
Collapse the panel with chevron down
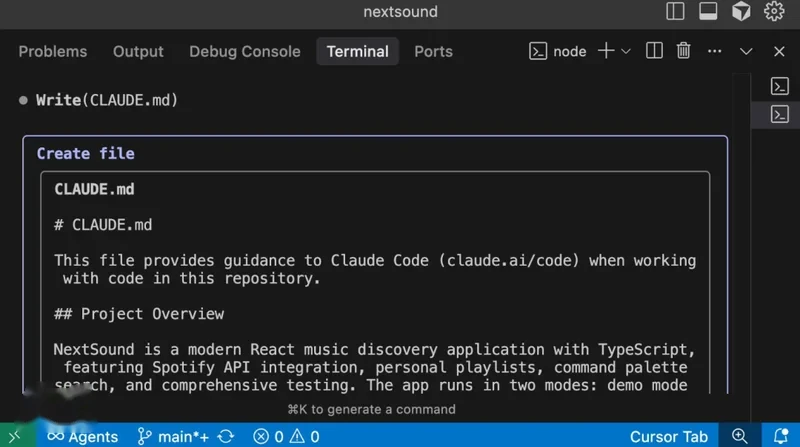[x=746, y=52]
